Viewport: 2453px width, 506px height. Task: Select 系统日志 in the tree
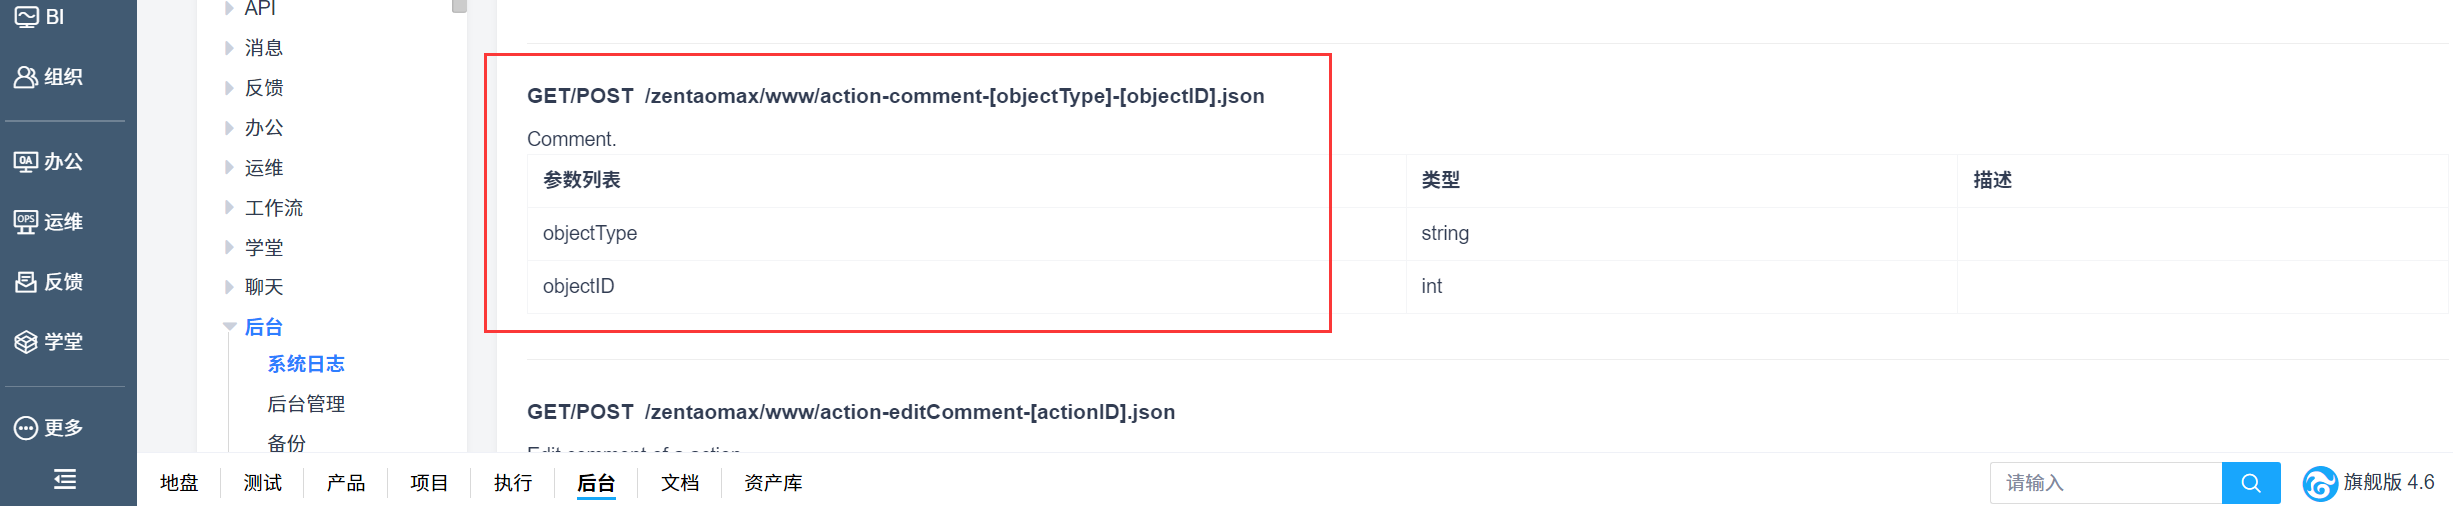[x=306, y=364]
